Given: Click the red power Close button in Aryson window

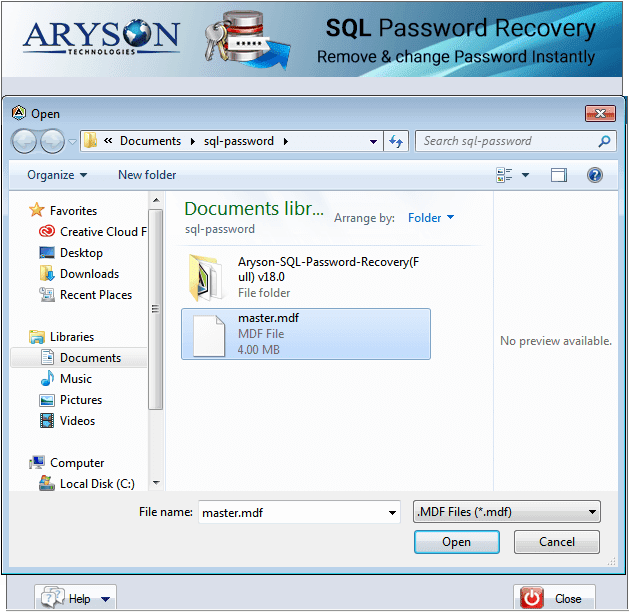Looking at the screenshot, I should (x=554, y=598).
